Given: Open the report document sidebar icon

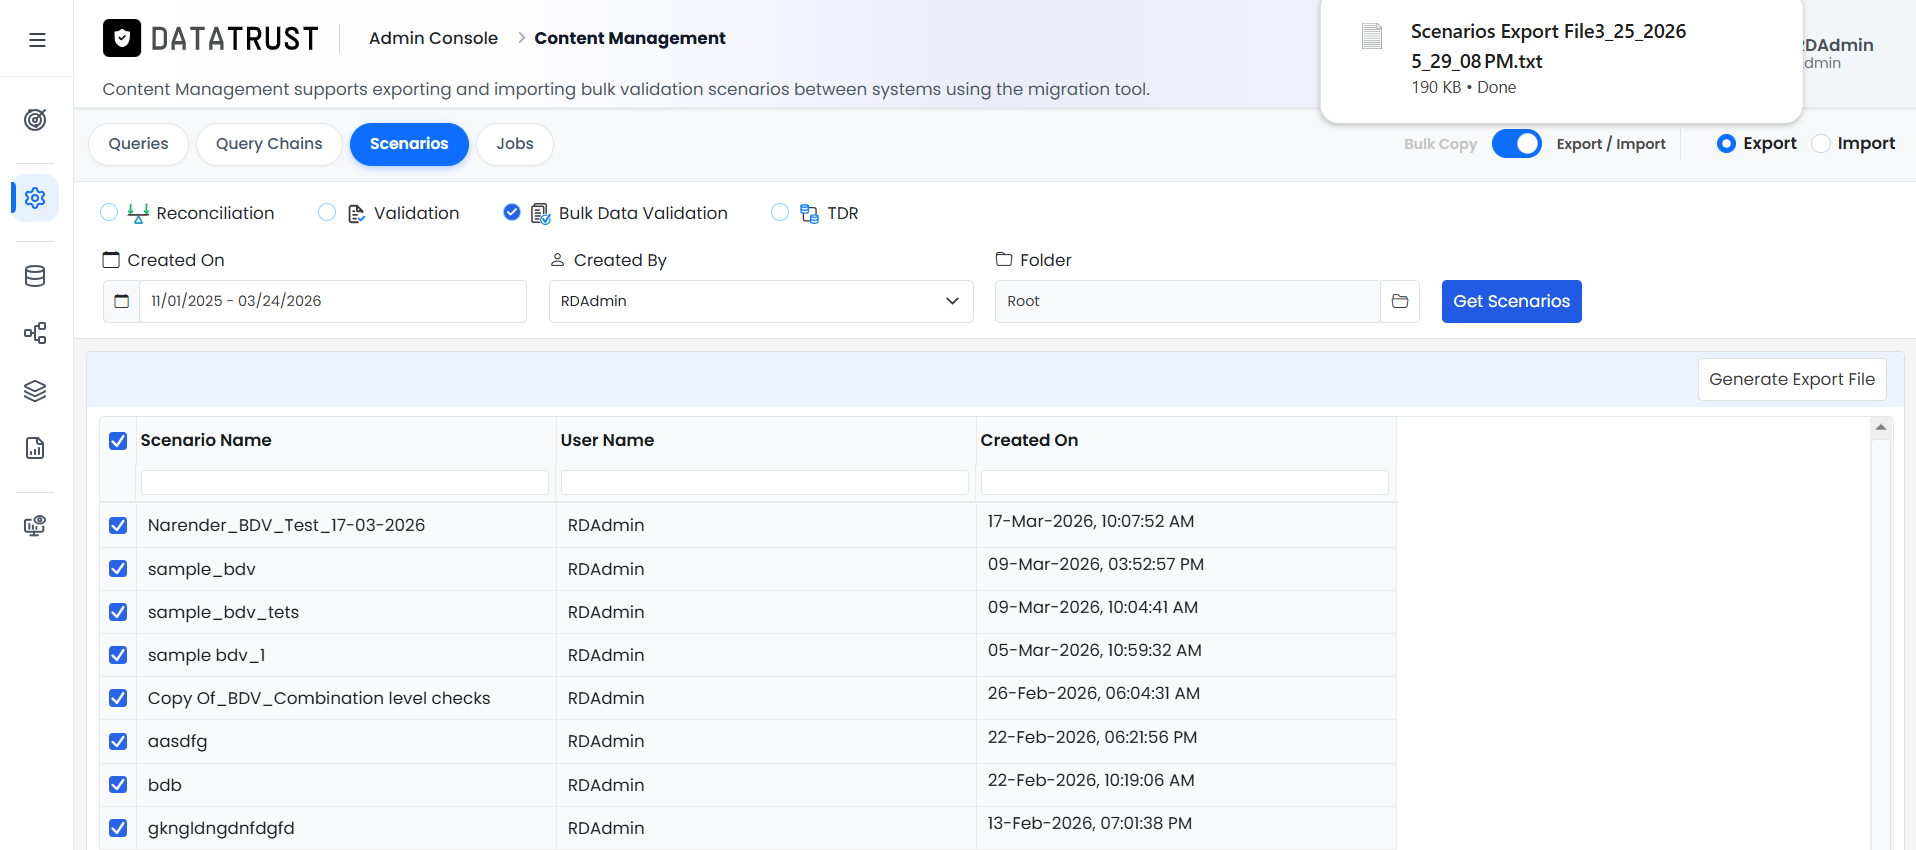Looking at the screenshot, I should click(35, 448).
